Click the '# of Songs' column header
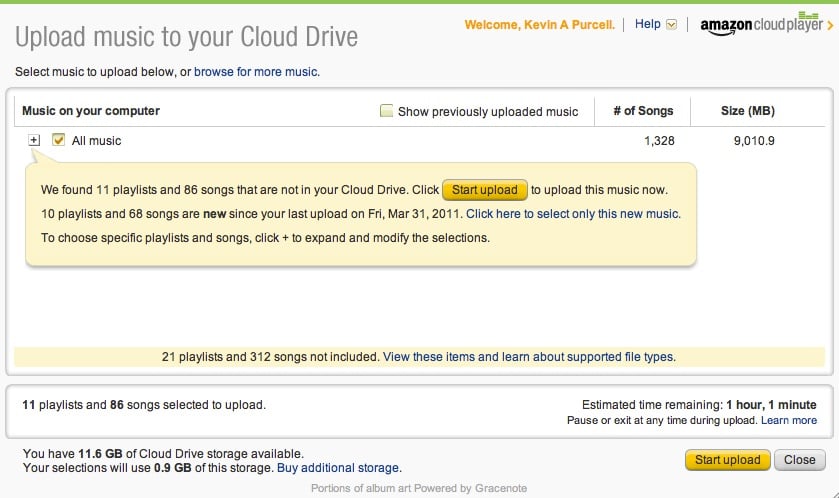Viewport: 839px width, 498px height. (643, 111)
